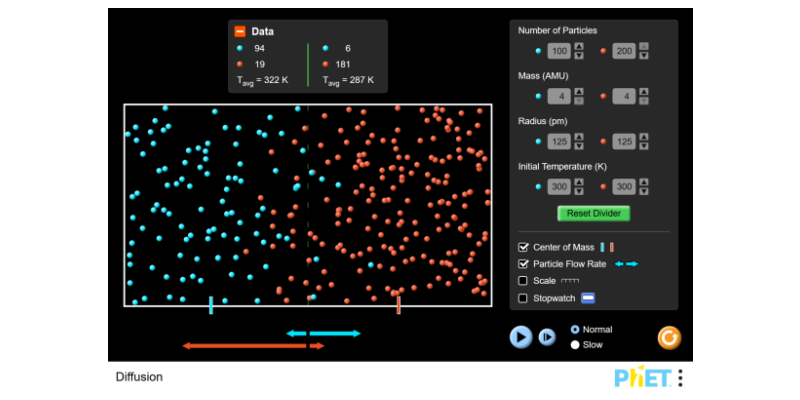Click the step forward button
This screenshot has width=800, height=400.
(x=547, y=337)
